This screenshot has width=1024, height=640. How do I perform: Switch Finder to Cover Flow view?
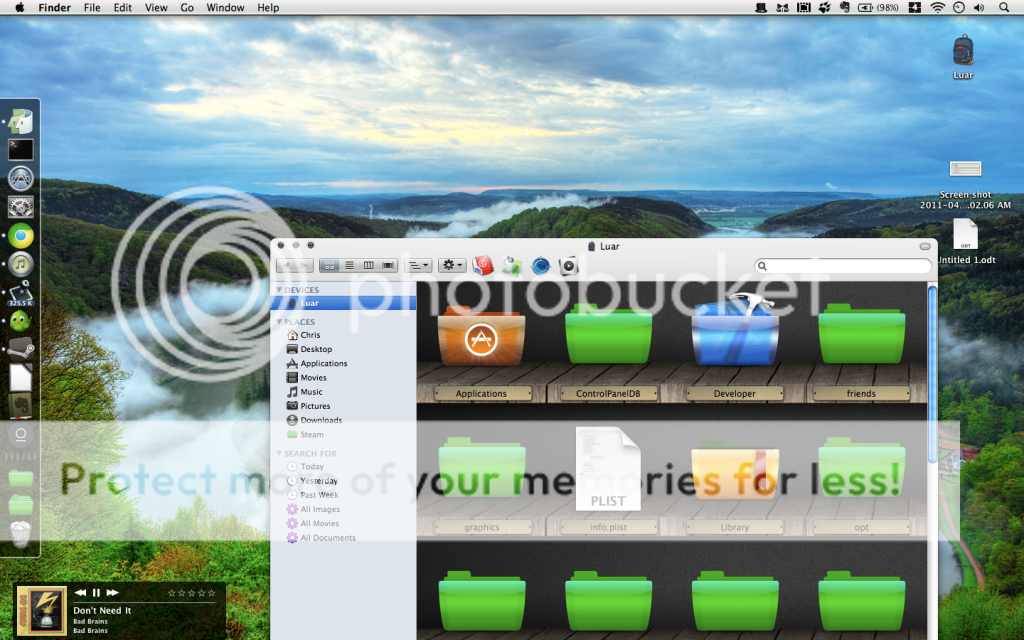click(388, 265)
